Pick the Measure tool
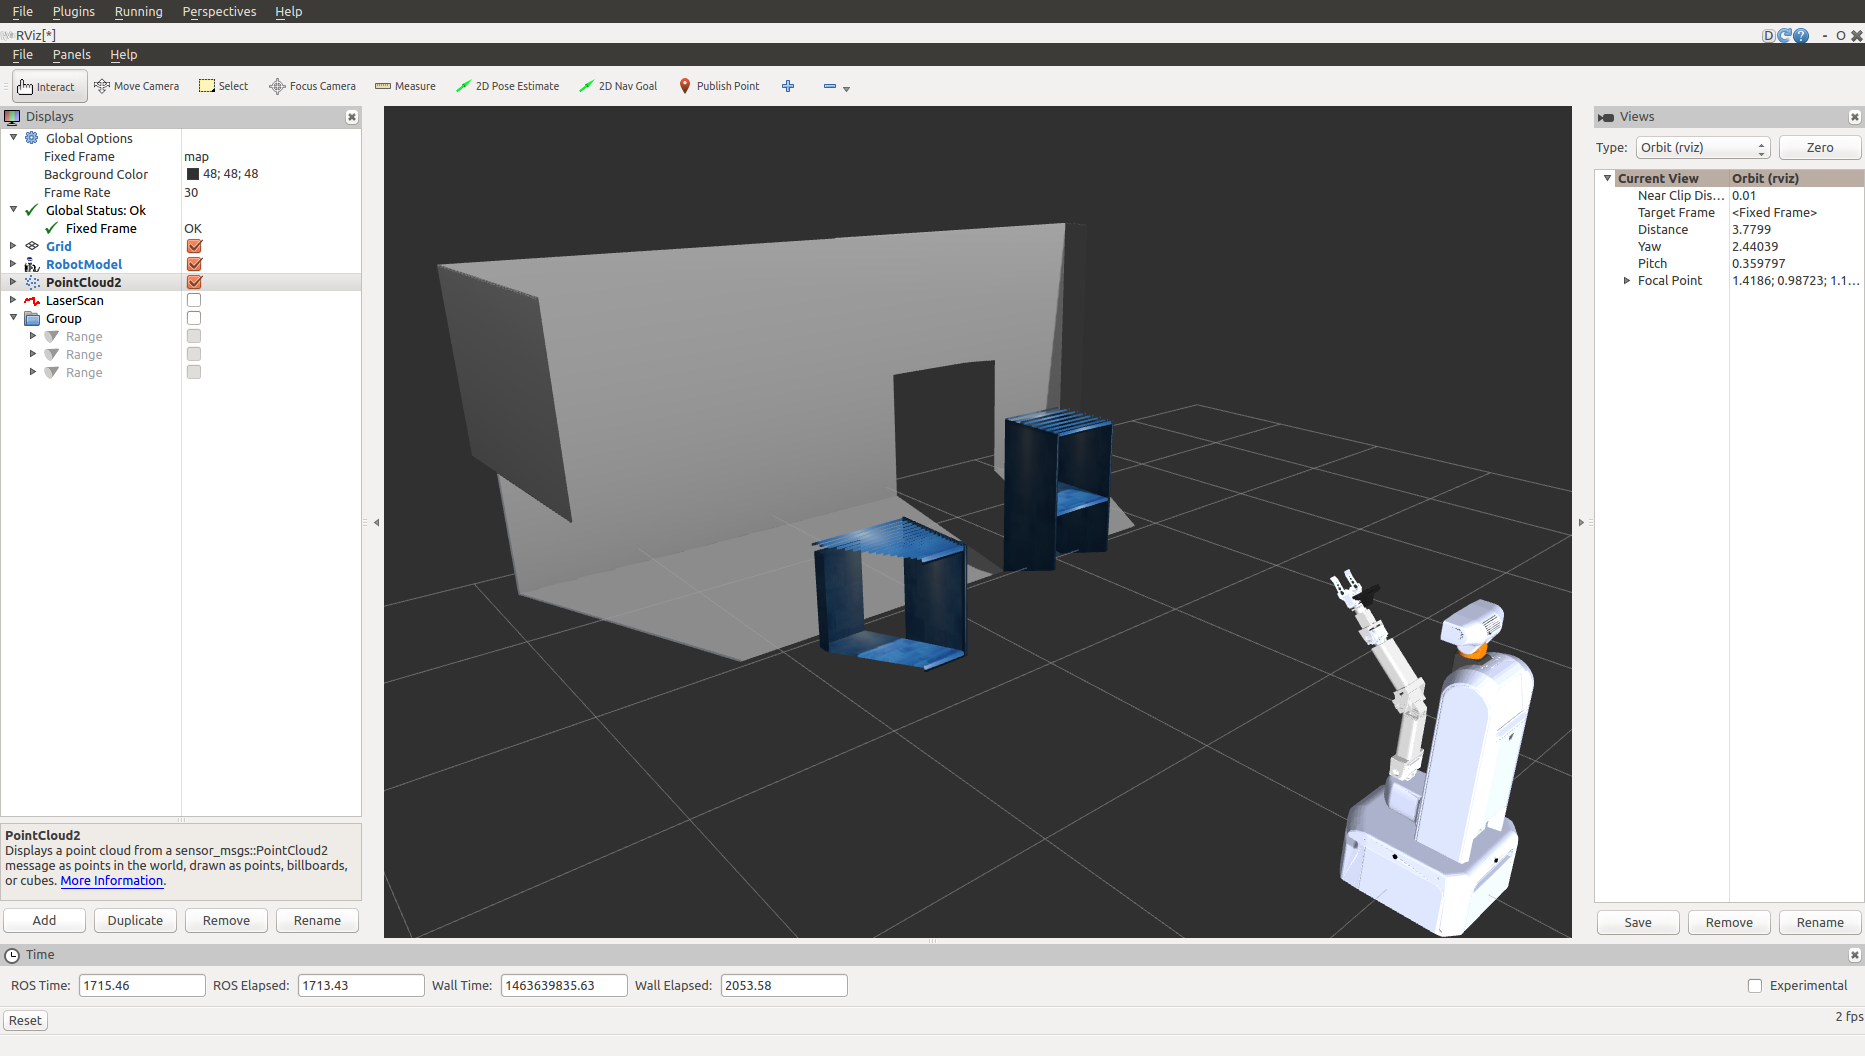 click(x=405, y=86)
